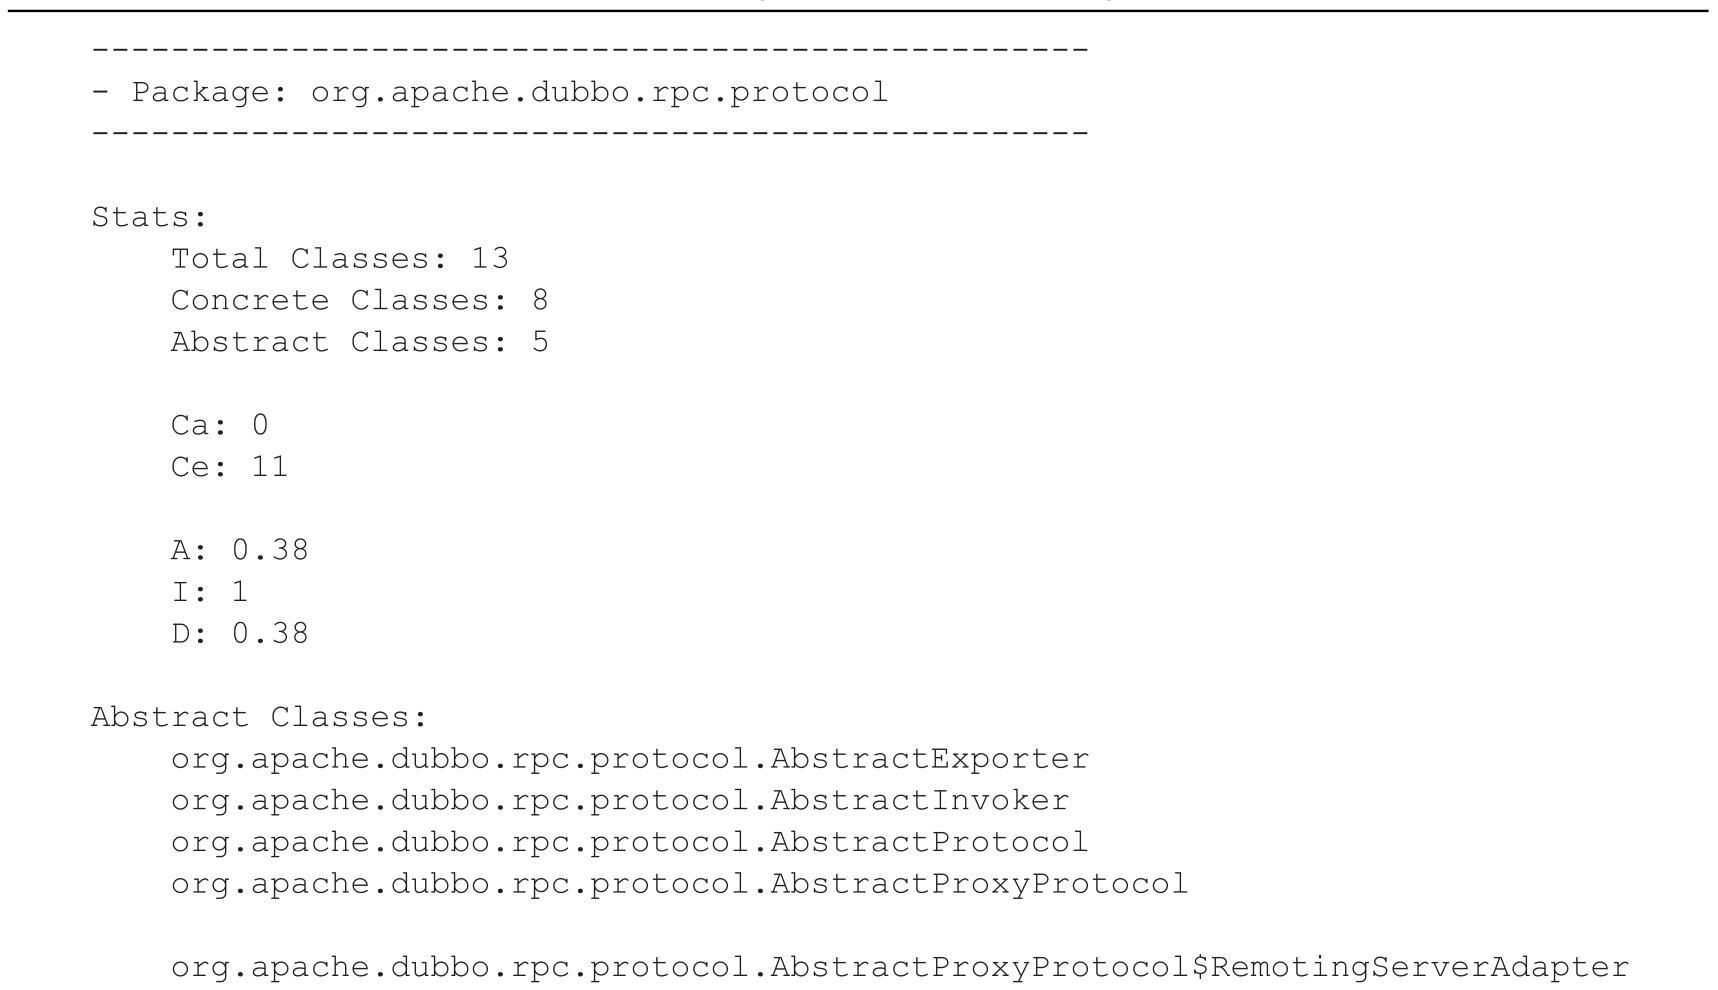This screenshot has height=990, width=1718.
Task: Click the "D: 0.38" distance value
Action: [239, 633]
